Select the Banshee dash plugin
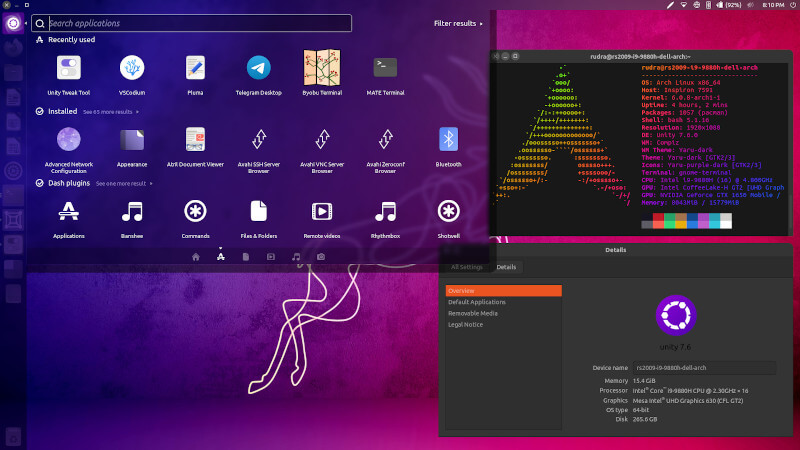This screenshot has height=450, width=800. pos(132,219)
